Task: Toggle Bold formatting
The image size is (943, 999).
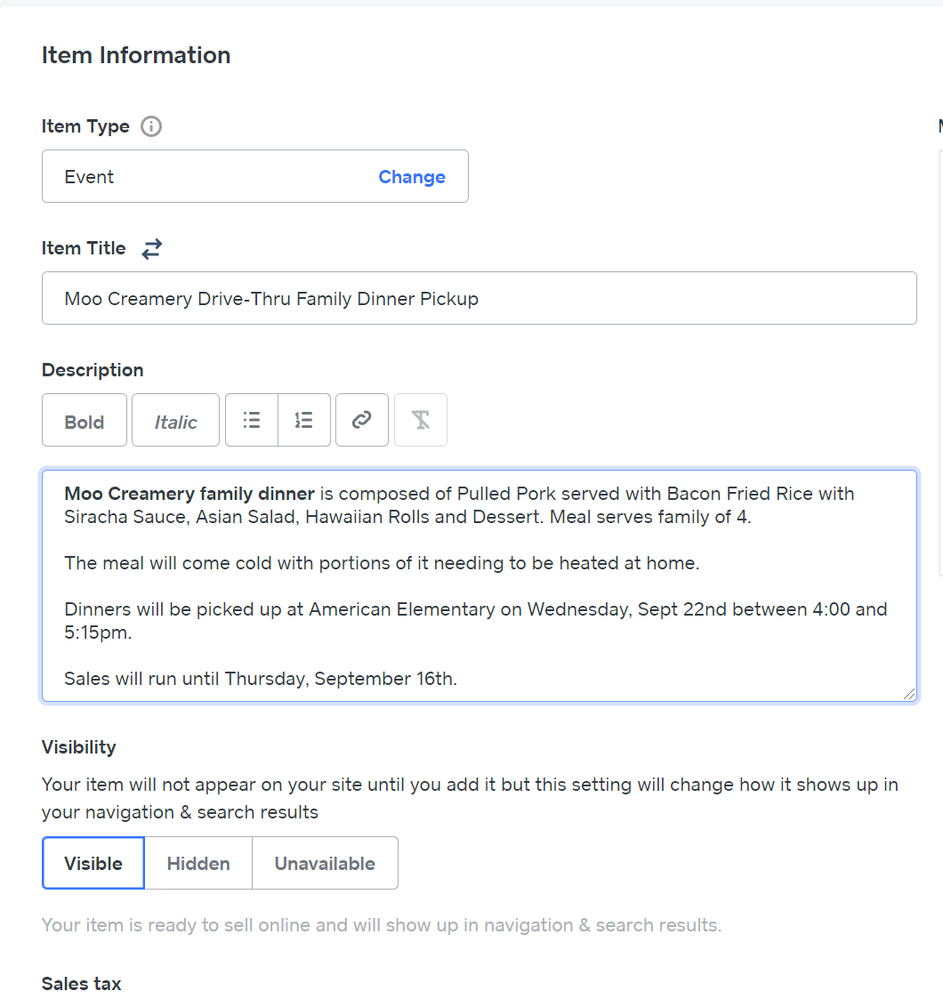Action: [x=84, y=421]
